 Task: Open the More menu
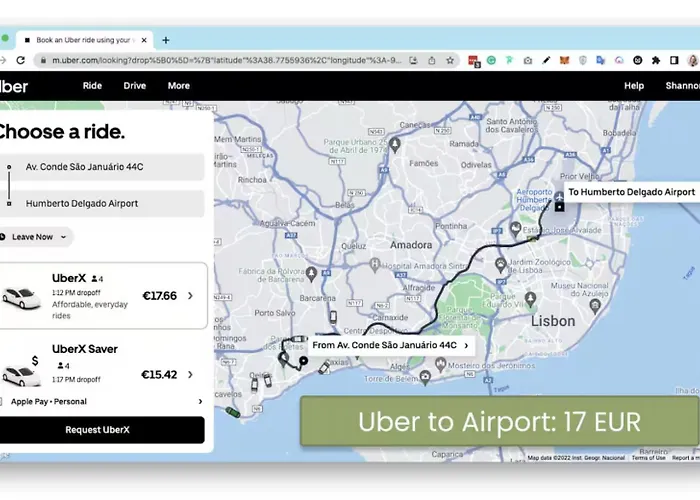pos(179,86)
